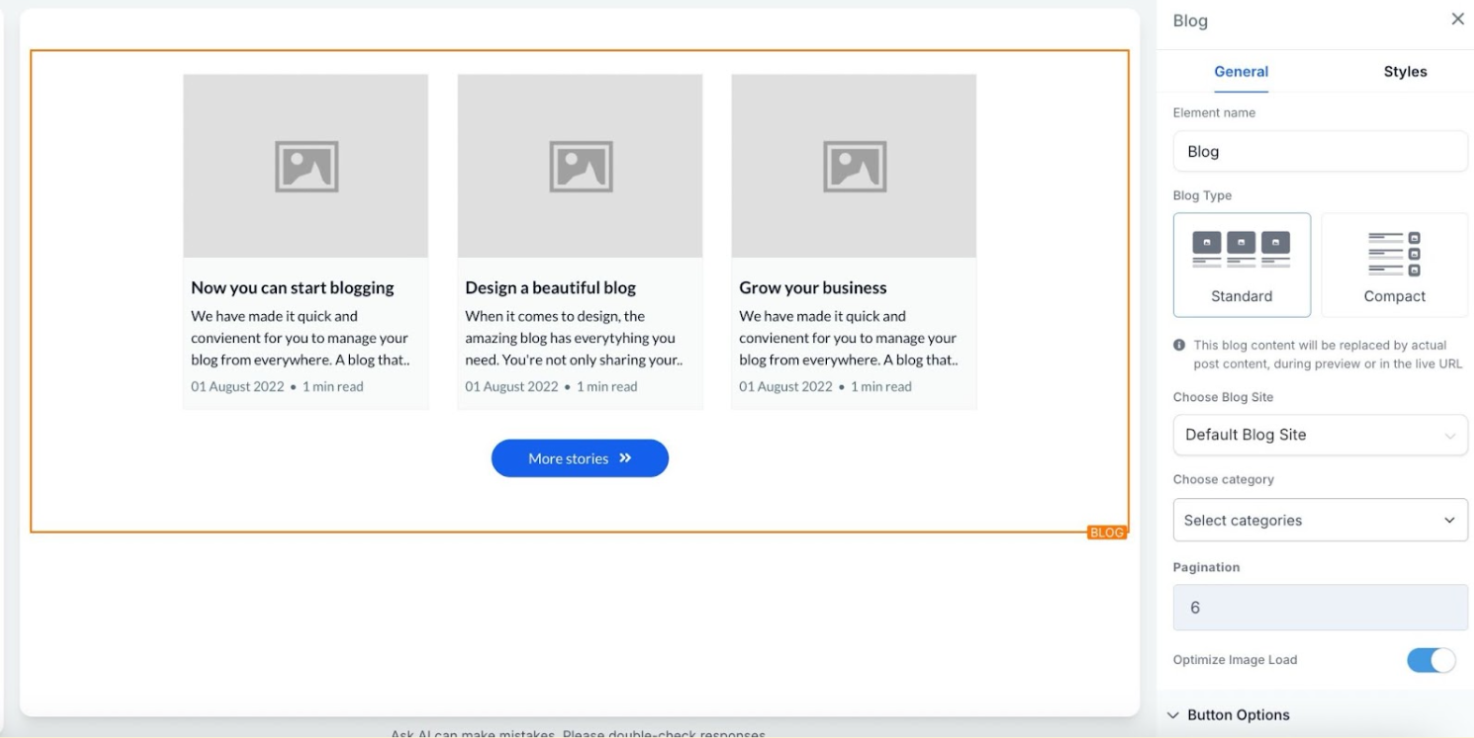The image size is (1474, 738).
Task: Click the More stories button
Action: [x=579, y=458]
